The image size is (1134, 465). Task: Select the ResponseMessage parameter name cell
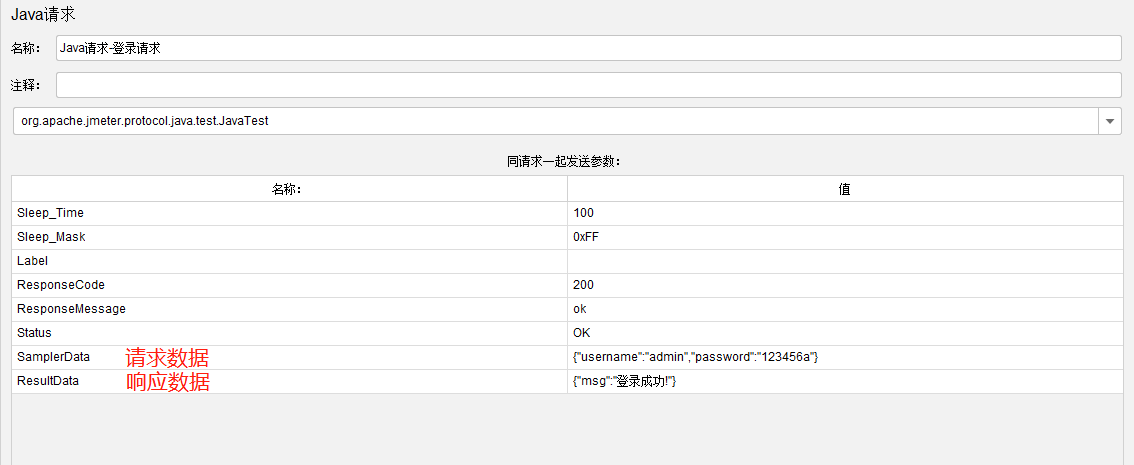point(289,309)
